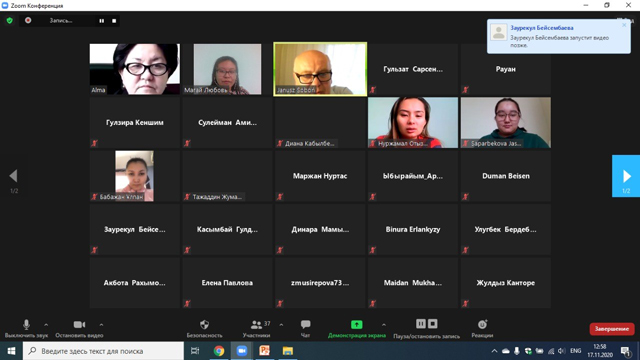
Task: Open the Chat (Чат) icon
Action: click(305, 324)
